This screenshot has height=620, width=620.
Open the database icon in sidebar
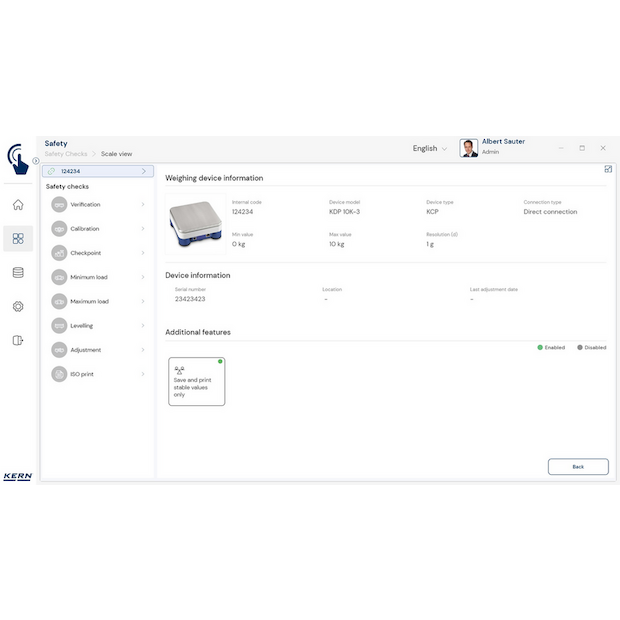(x=18, y=272)
